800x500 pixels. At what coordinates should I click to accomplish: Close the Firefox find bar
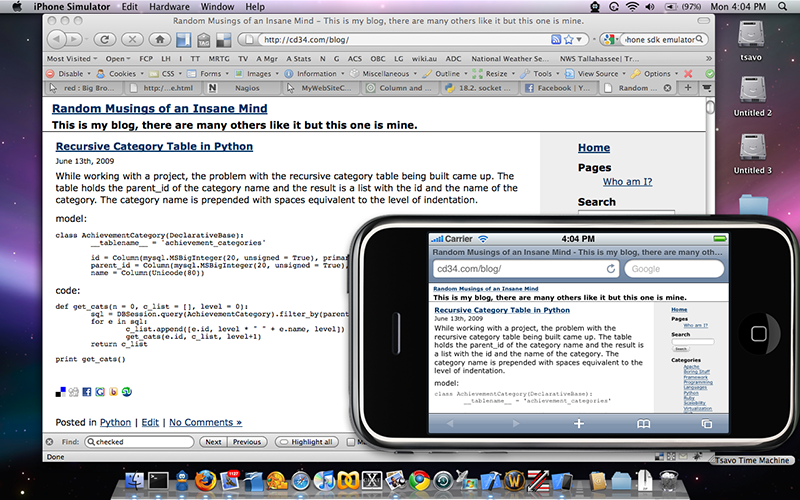tap(49, 442)
